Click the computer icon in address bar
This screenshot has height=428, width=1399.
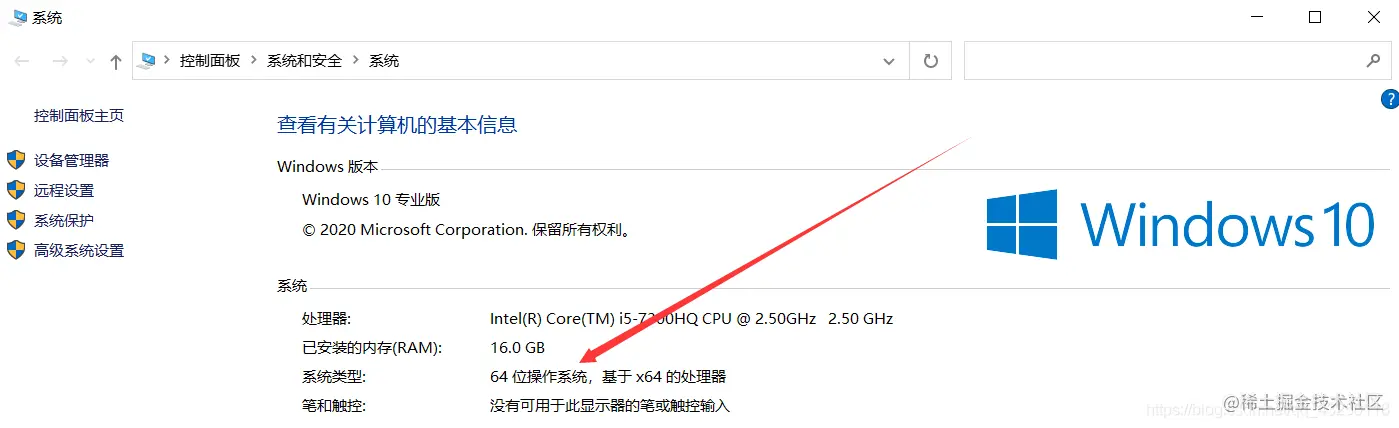(x=148, y=61)
